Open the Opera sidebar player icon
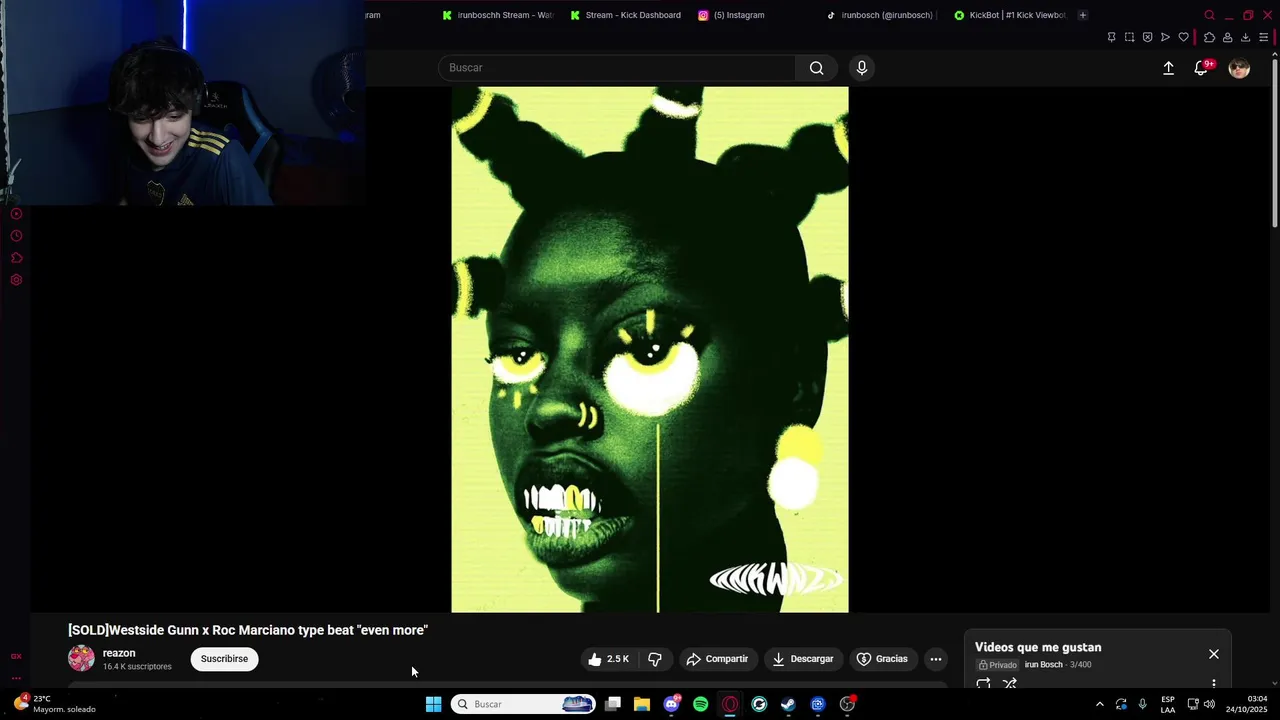This screenshot has height=720, width=1280. pyautogui.click(x=16, y=214)
